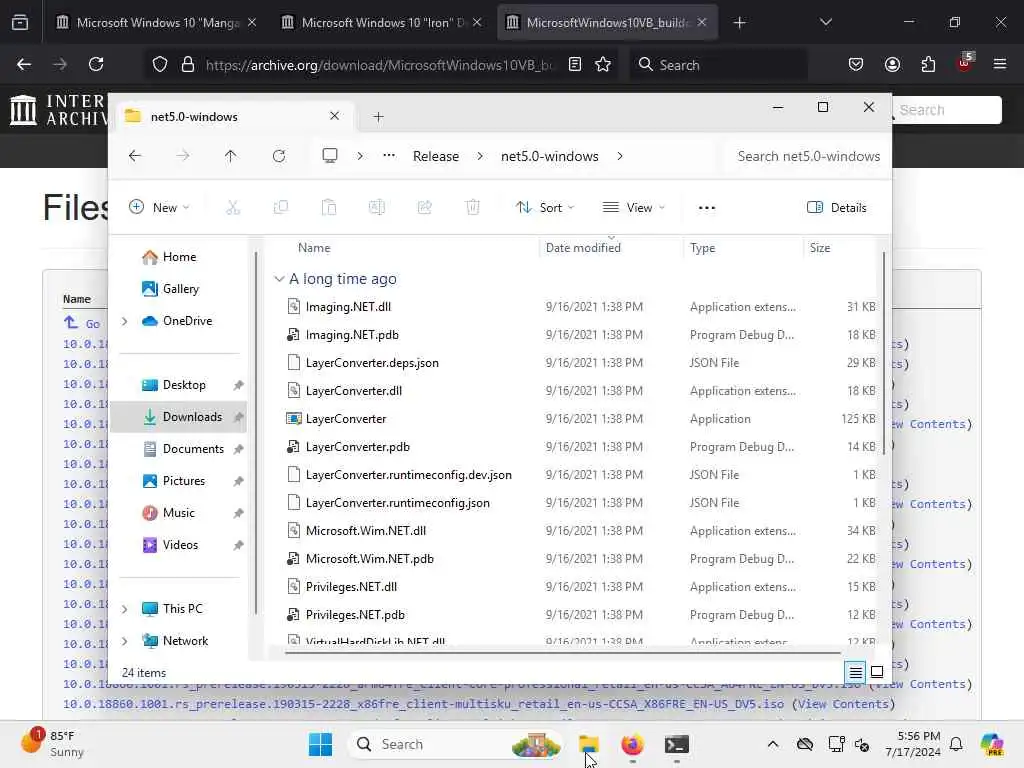This screenshot has height=768, width=1024.
Task: Collapse the 'A long time ago' group
Action: 279,279
